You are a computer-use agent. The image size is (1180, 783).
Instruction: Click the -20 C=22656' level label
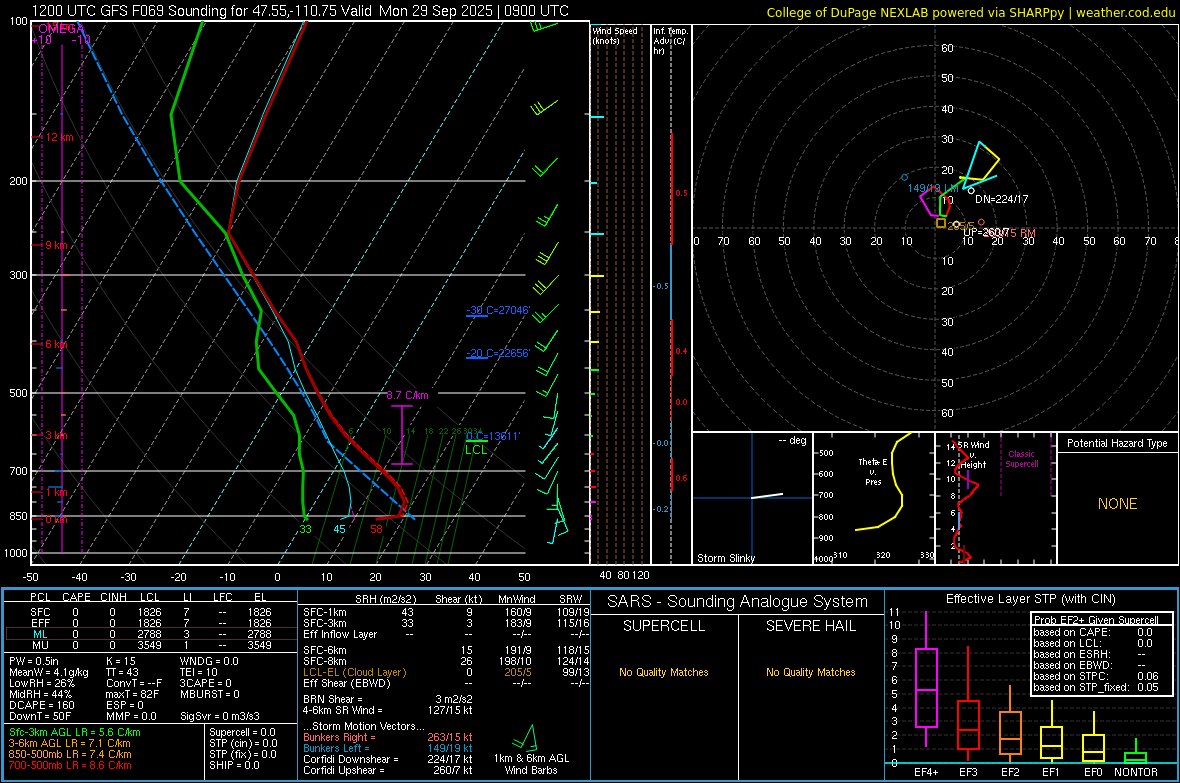(x=498, y=353)
